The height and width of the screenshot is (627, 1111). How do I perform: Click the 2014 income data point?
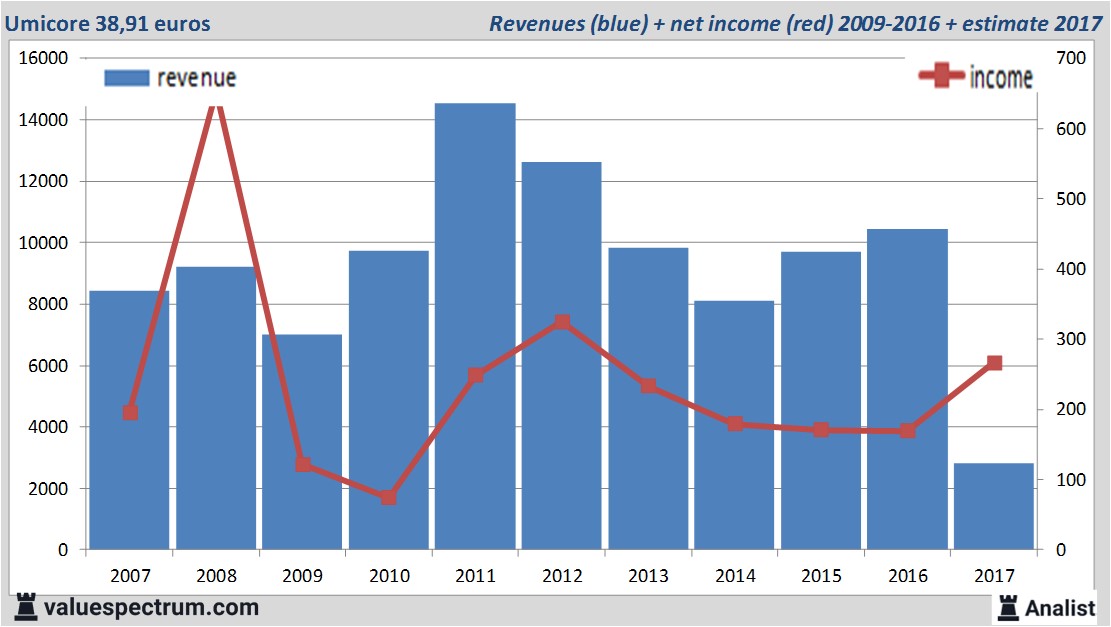pos(735,424)
